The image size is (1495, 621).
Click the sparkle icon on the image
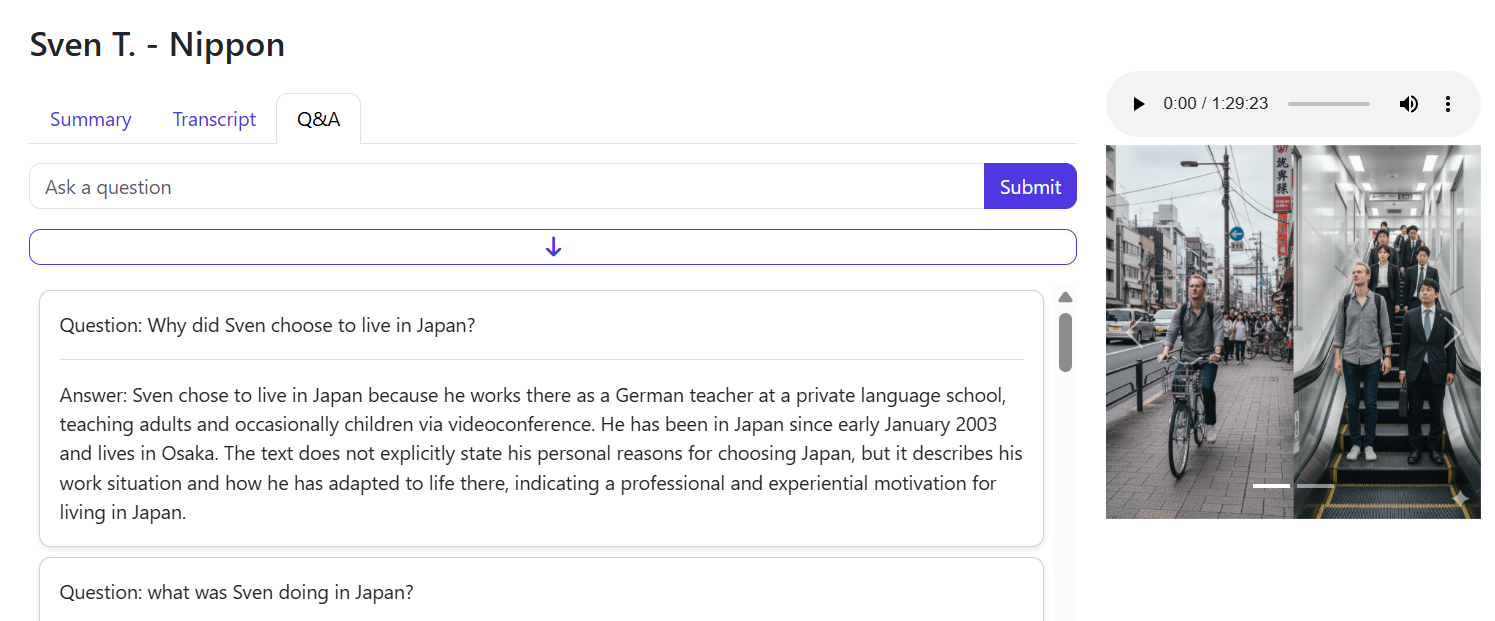1460,498
